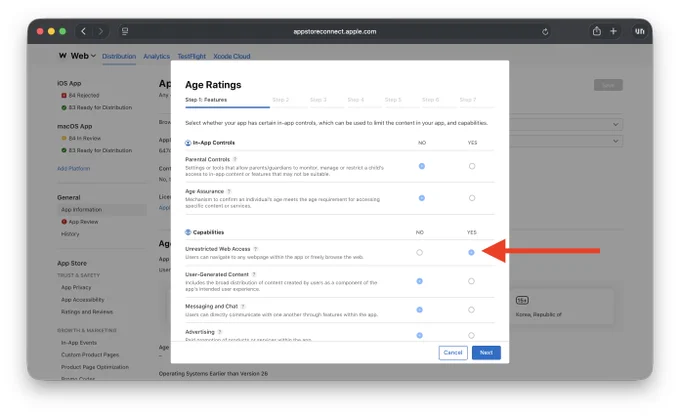The height and width of the screenshot is (416, 680).
Task: Click the yellow status icon for 8.4 In Review
Action: (64, 138)
